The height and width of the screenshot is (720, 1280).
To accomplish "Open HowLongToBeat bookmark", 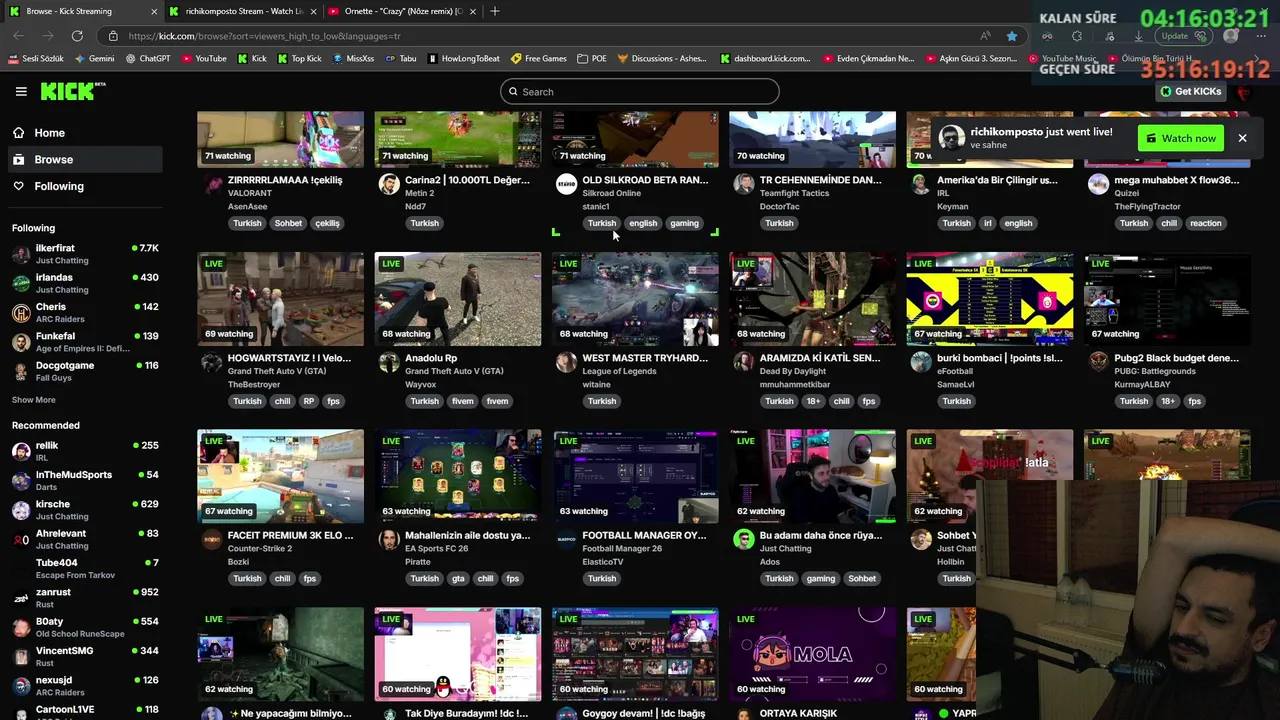I will pos(463,58).
